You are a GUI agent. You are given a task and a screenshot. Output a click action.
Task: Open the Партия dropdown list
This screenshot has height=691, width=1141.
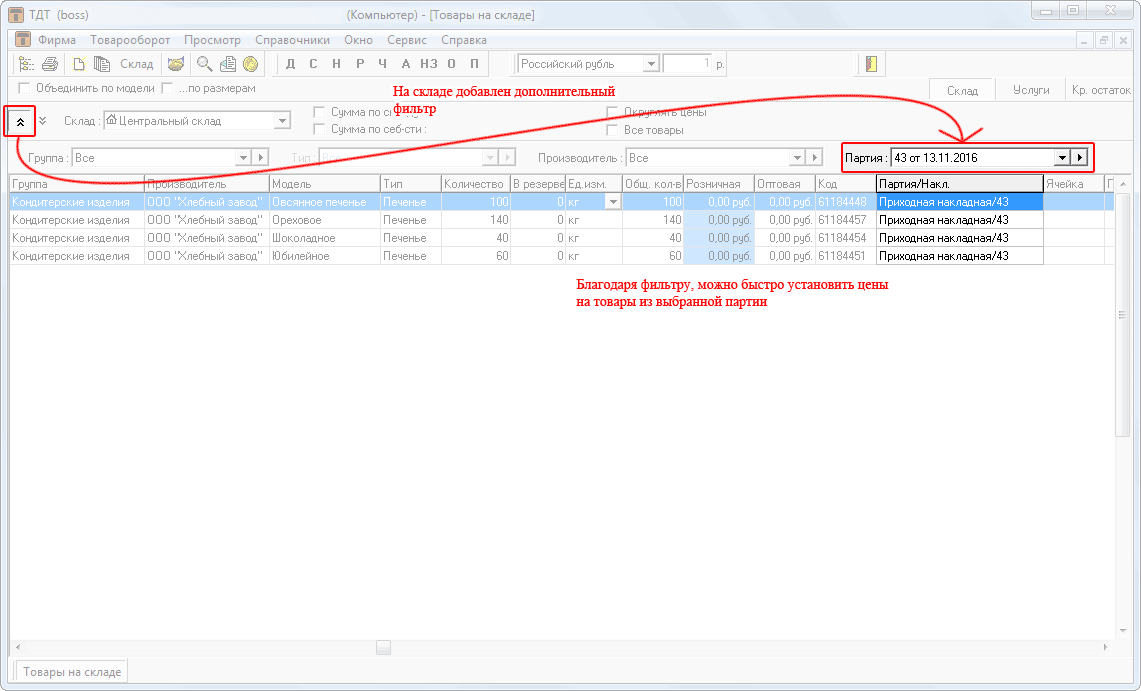point(1062,158)
